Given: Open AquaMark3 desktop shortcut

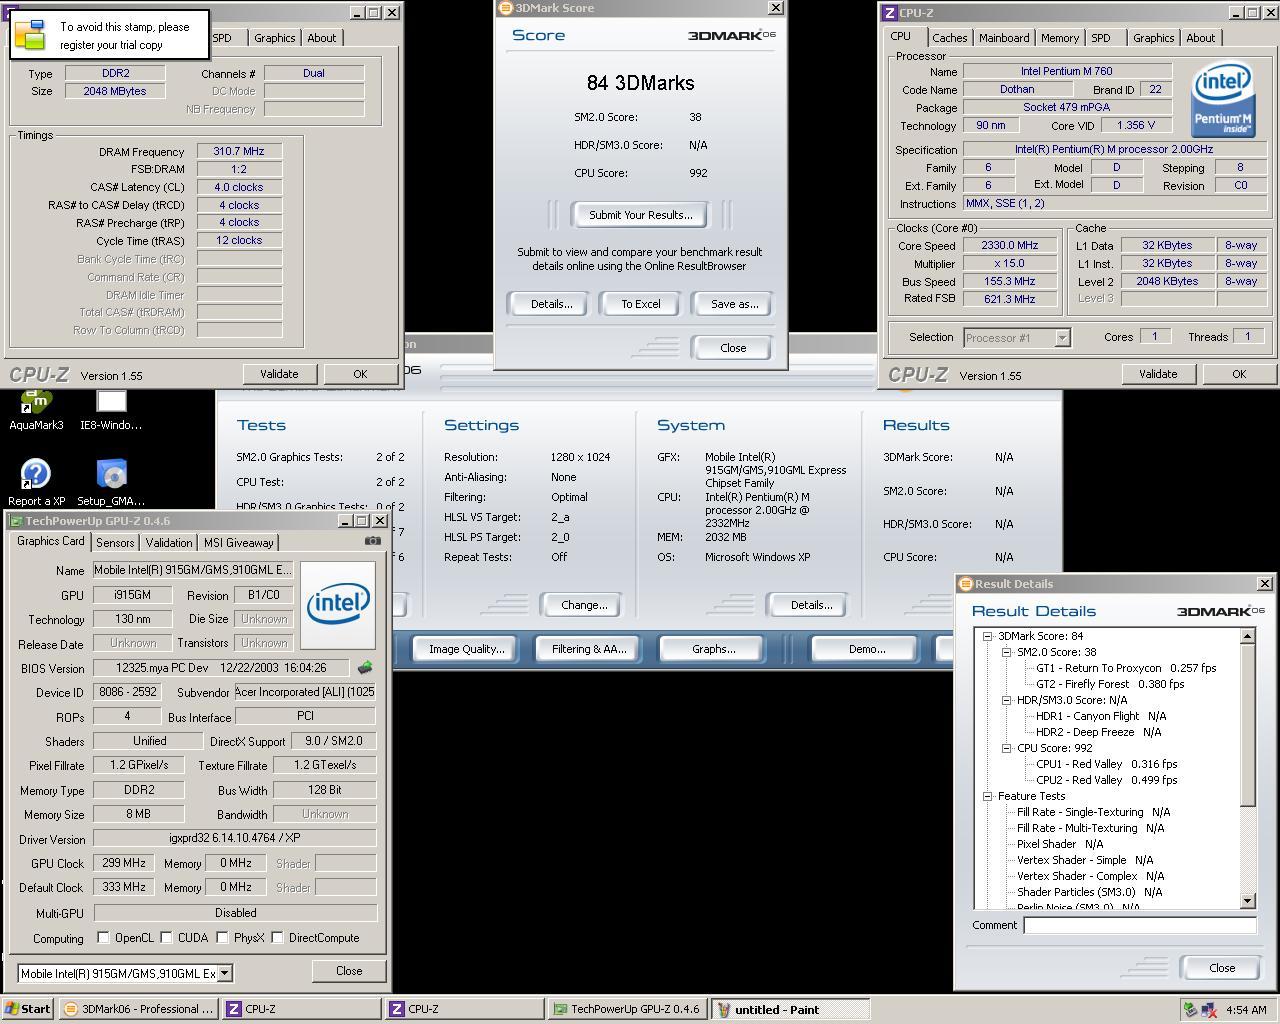Looking at the screenshot, I should coord(36,410).
